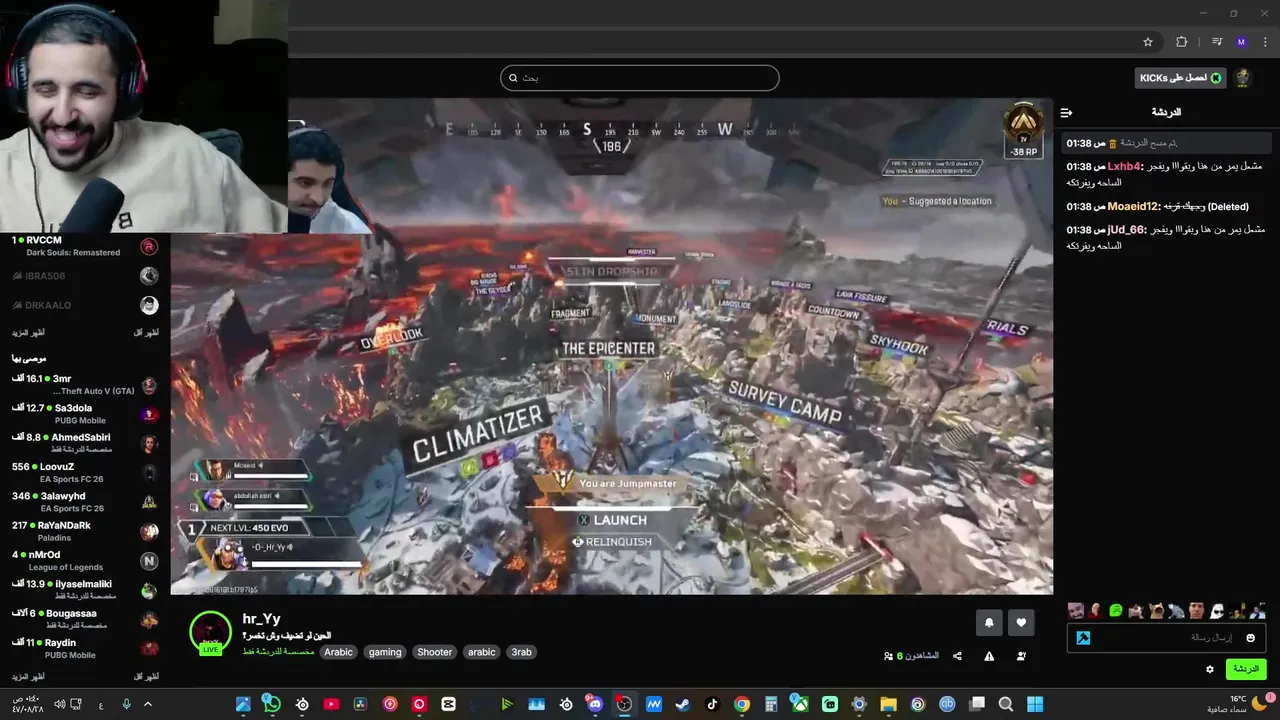This screenshot has width=1280, height=720.
Task: Open File Explorer from the taskbar
Action: (888, 704)
